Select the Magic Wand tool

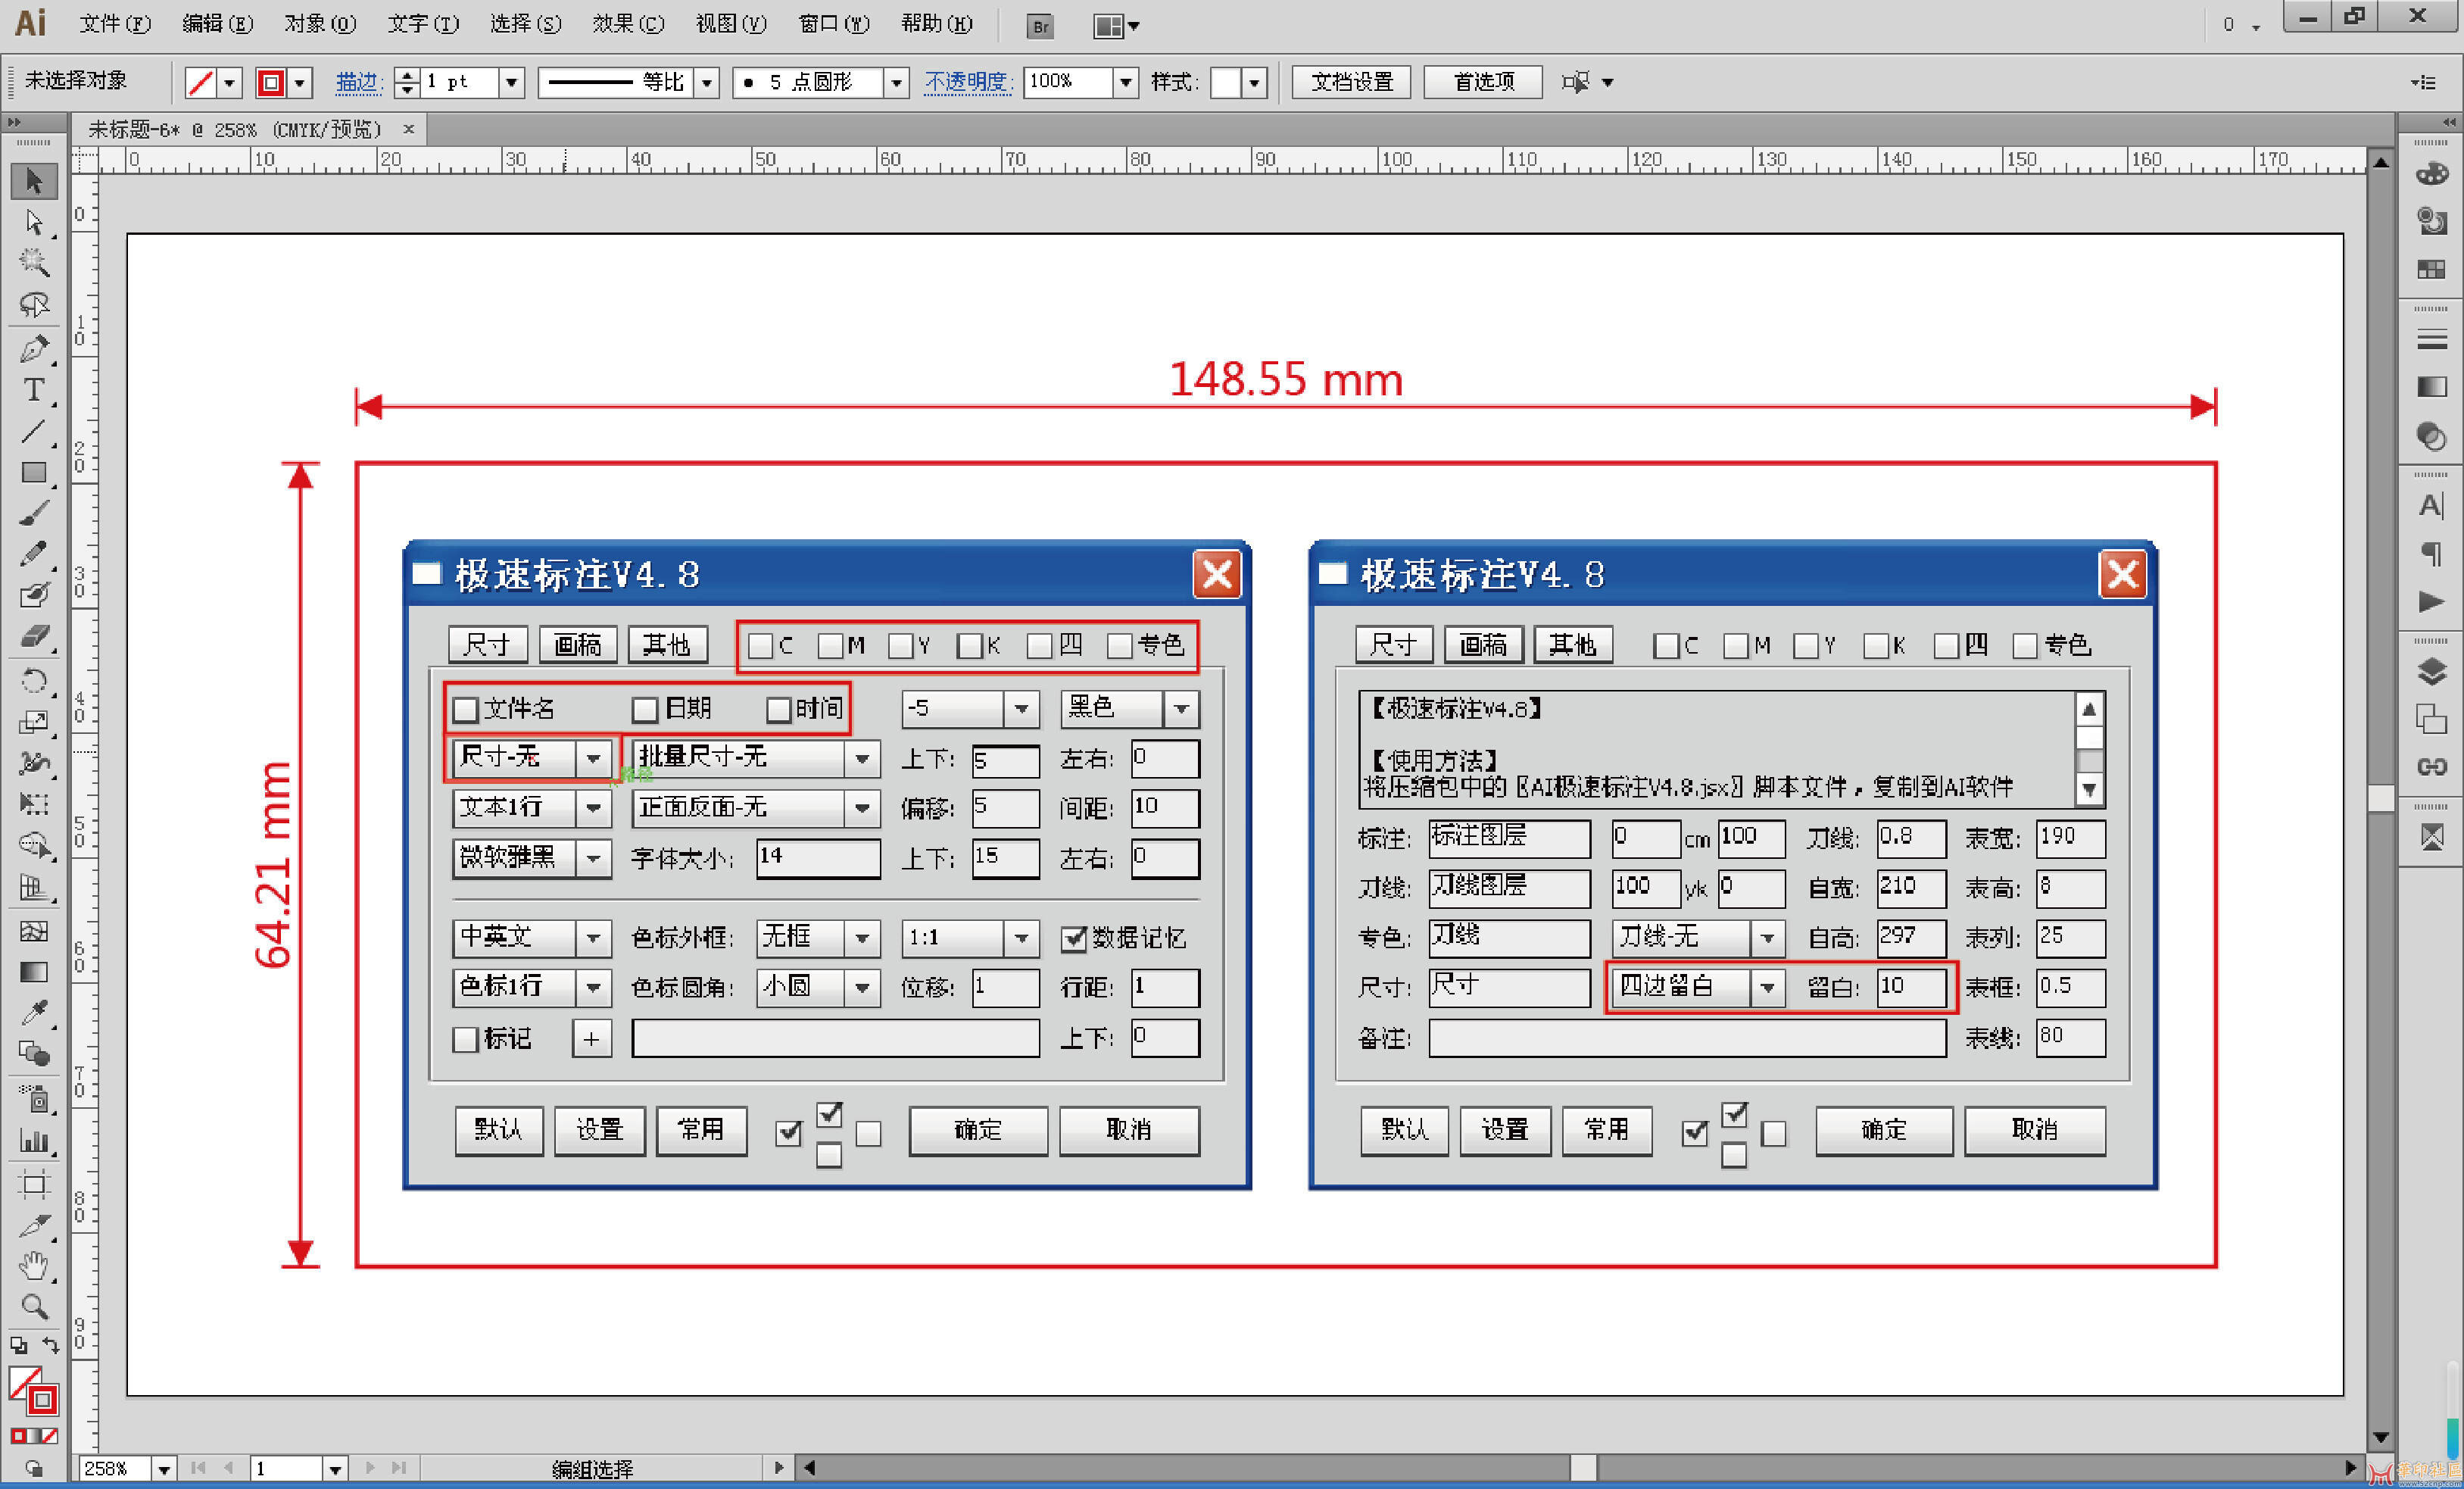coord(34,263)
